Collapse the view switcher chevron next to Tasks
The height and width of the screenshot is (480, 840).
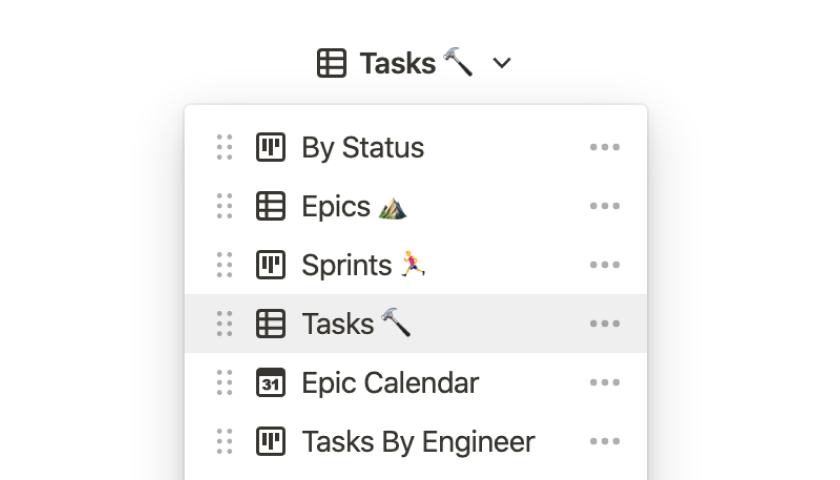click(502, 64)
